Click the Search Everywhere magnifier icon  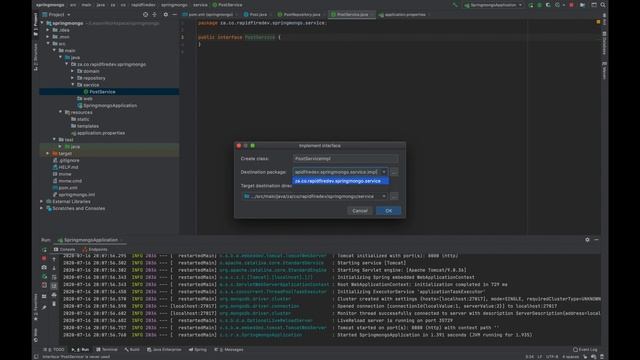point(603,5)
